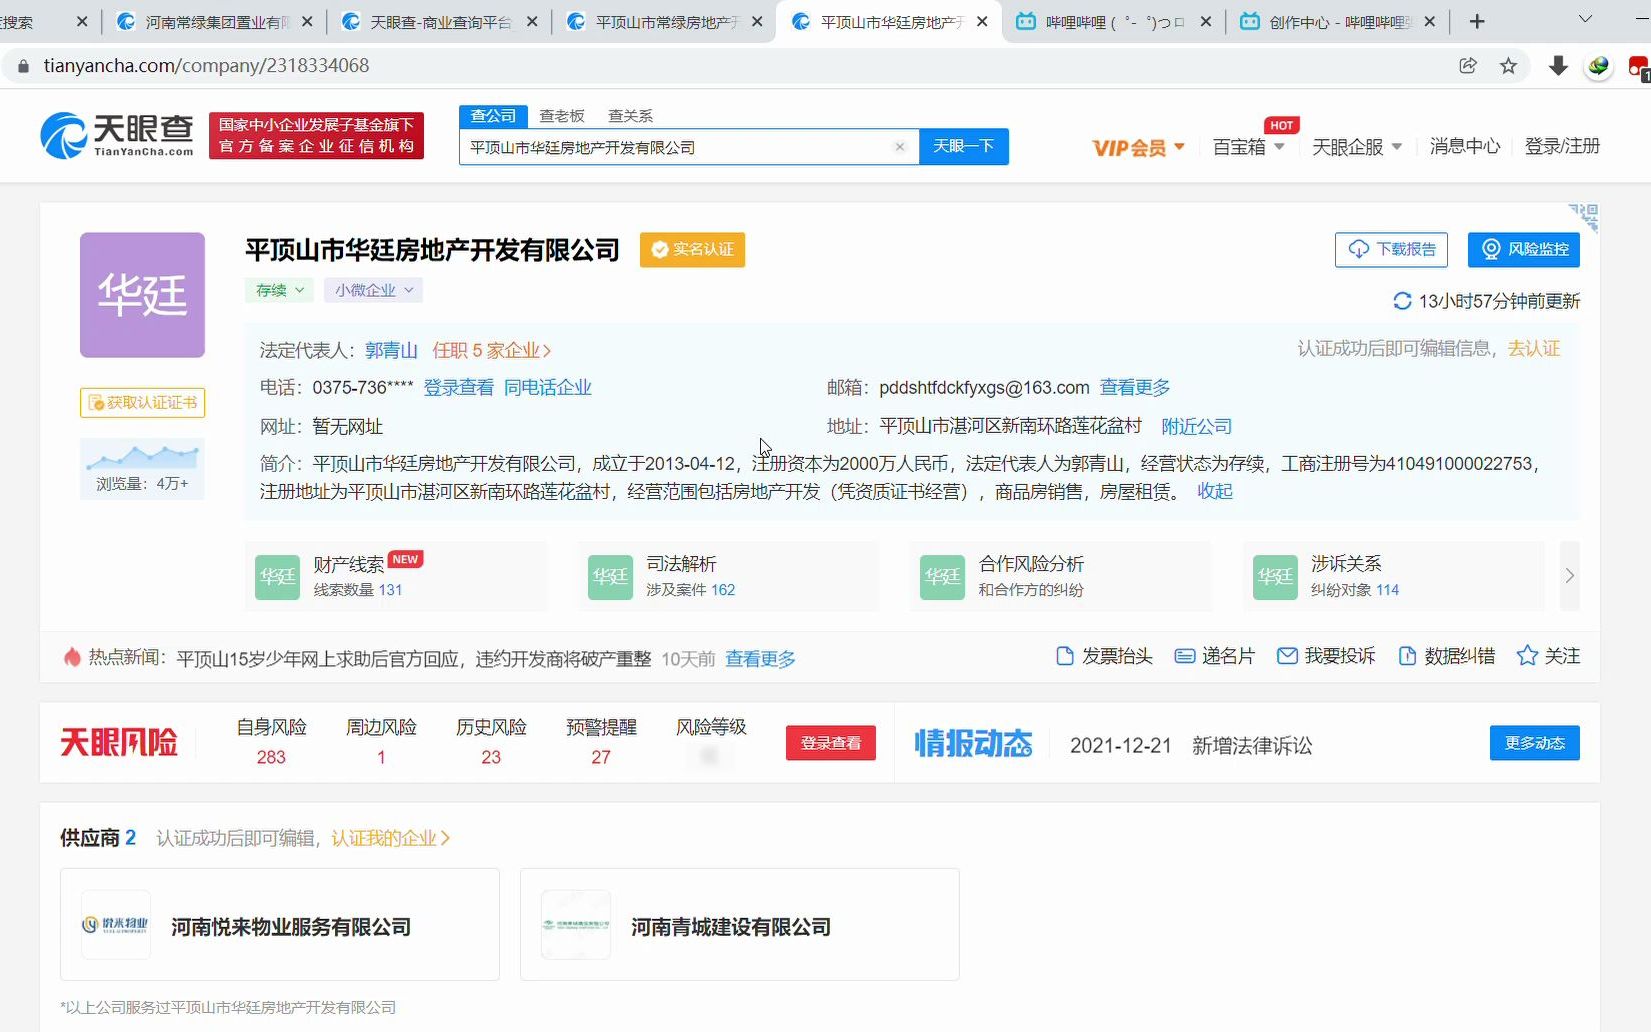
Task: Click the 河南青城建设 supplier logo
Action: [x=576, y=925]
